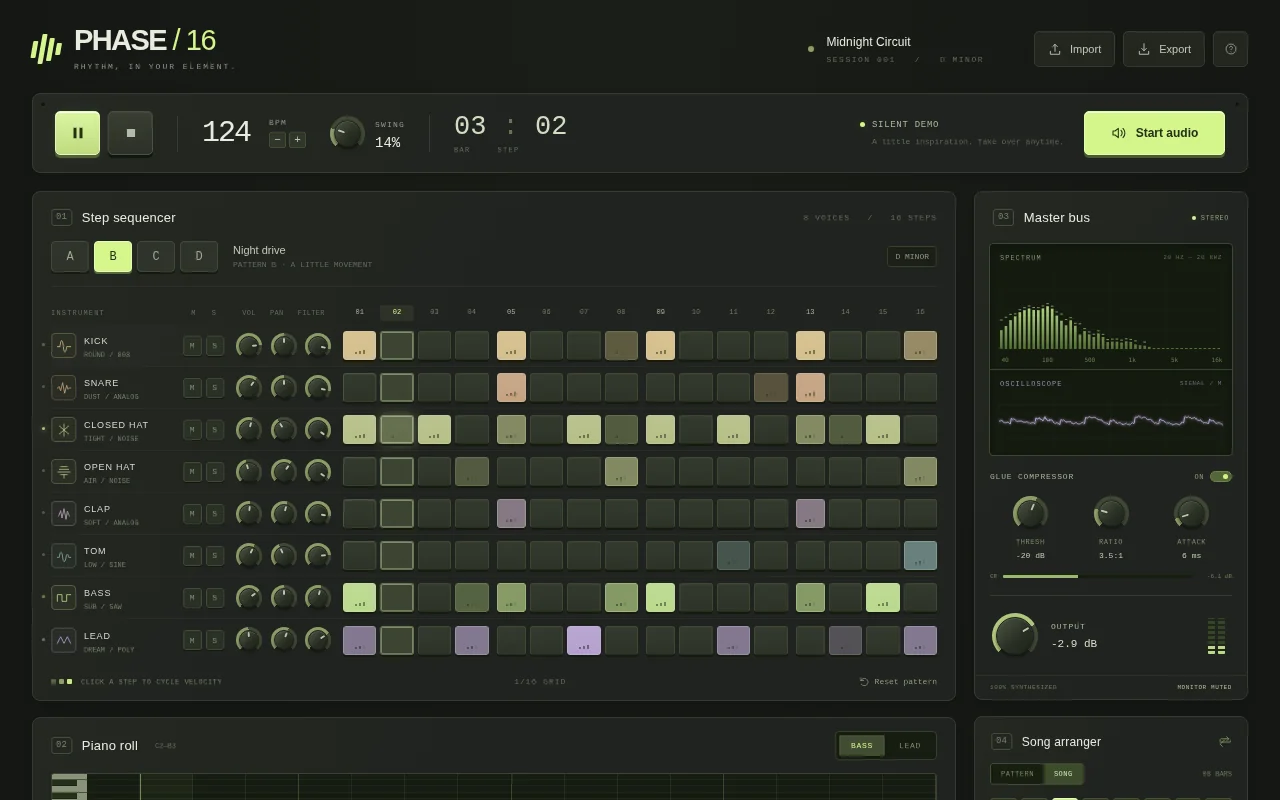Click the compressor Thresh knob

[x=1030, y=513]
